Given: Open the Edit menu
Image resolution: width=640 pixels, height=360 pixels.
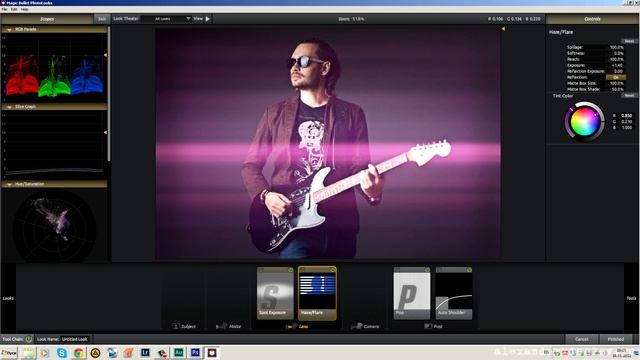Looking at the screenshot, I should 14,9.
